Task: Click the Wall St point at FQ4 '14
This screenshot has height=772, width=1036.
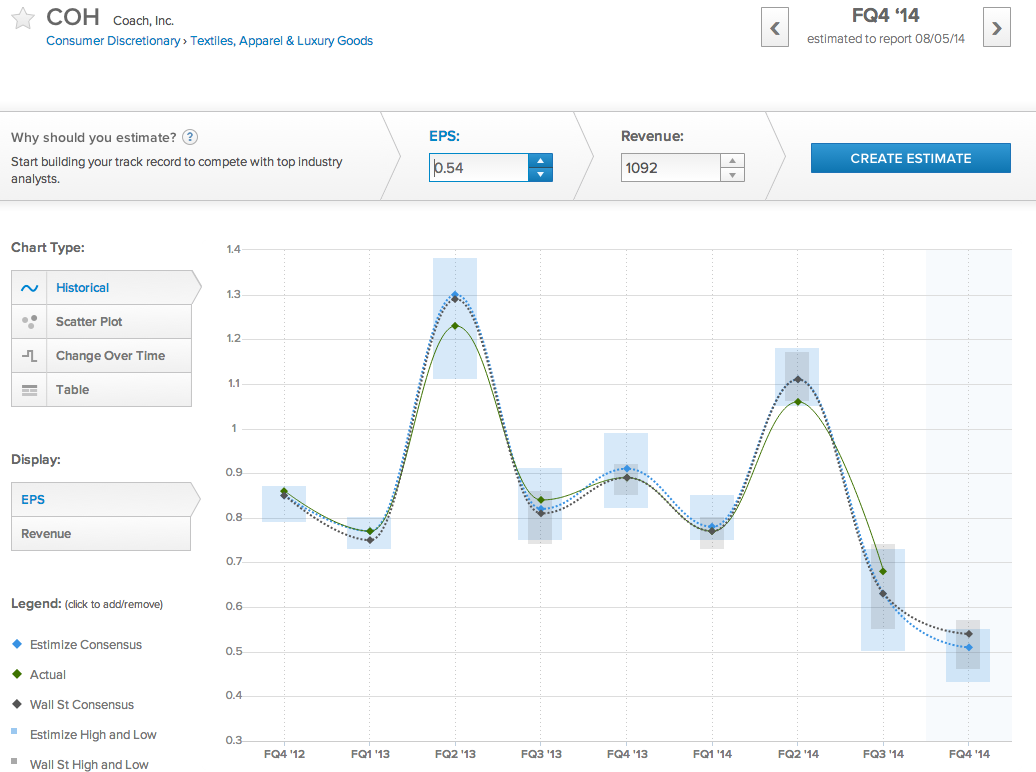Action: tap(969, 634)
